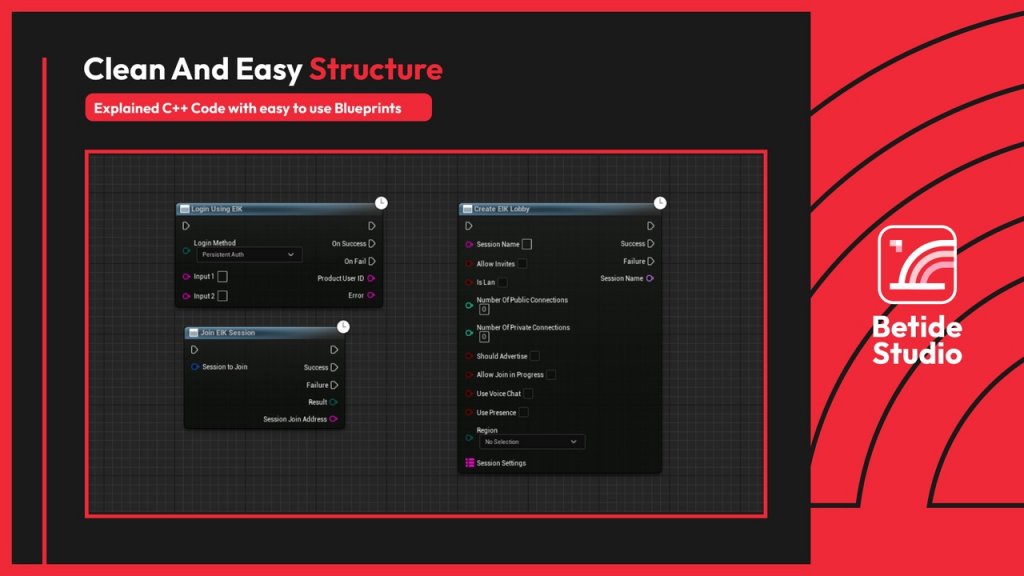Image resolution: width=1024 pixels, height=576 pixels.
Task: Click the Session Name output pin
Action: coord(650,278)
